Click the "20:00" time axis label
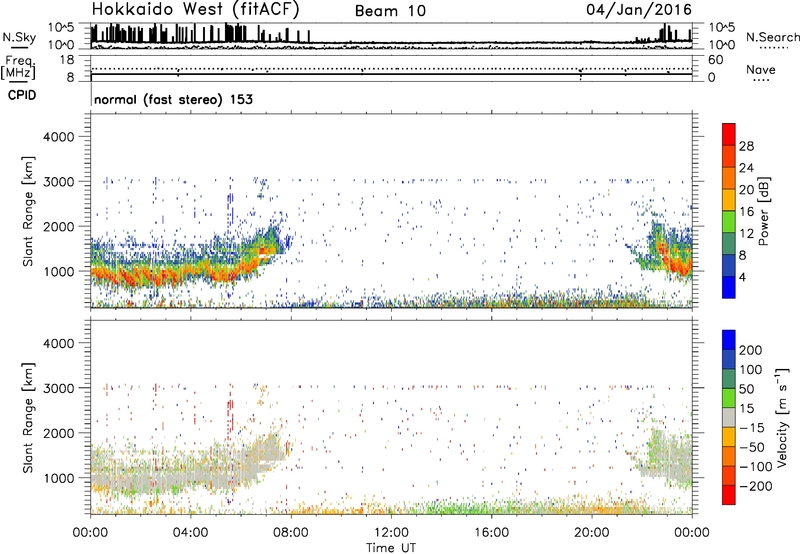This screenshot has height=554, width=800. coord(591,533)
